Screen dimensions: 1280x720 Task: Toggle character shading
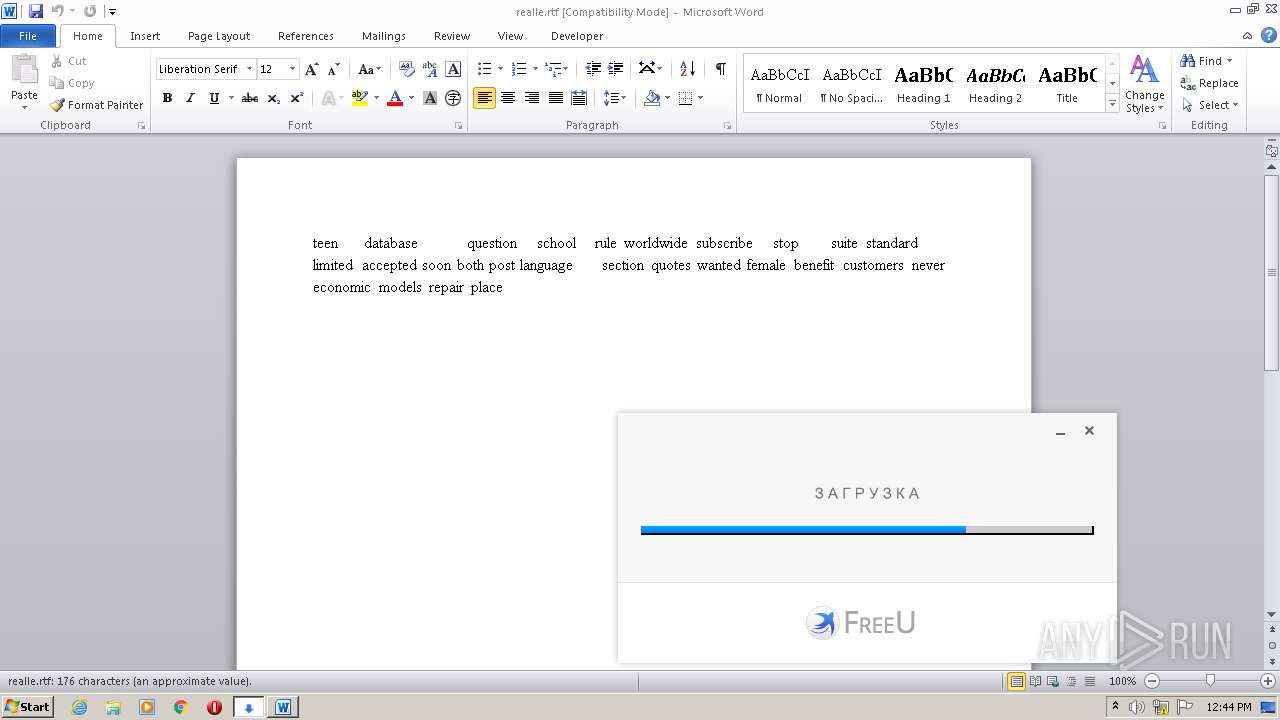tap(430, 98)
